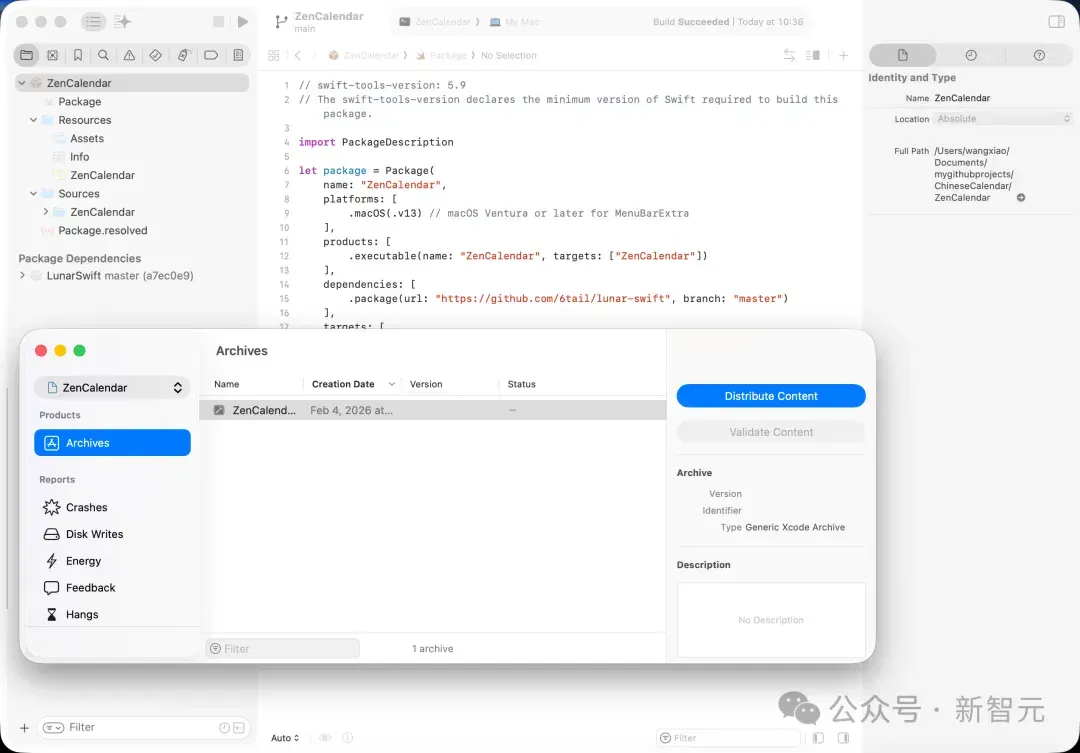Reveal full path with the arrow icon
1080x753 pixels.
(1021, 198)
